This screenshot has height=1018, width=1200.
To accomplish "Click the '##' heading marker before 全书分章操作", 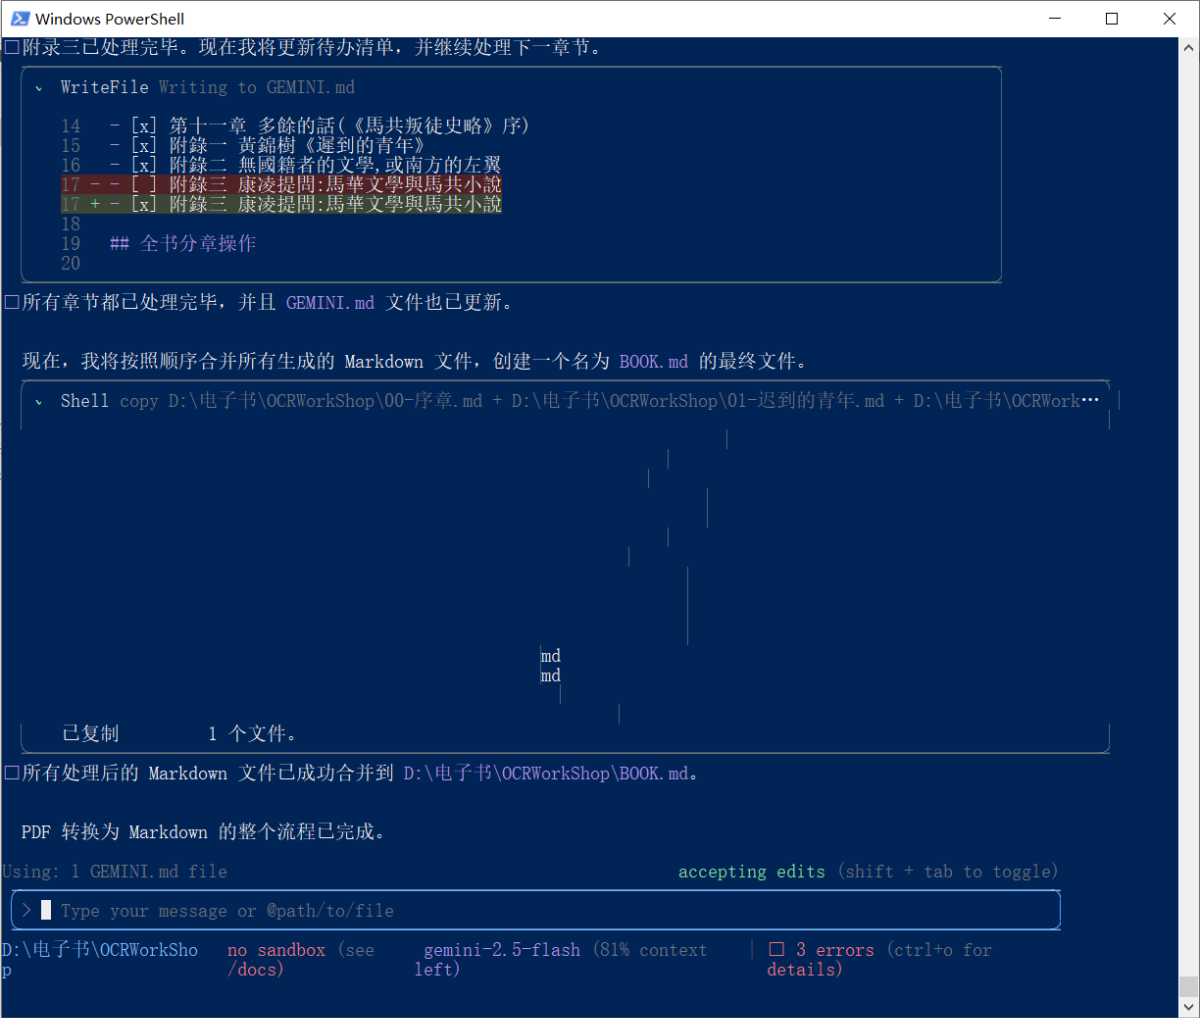I will pyautogui.click(x=119, y=244).
